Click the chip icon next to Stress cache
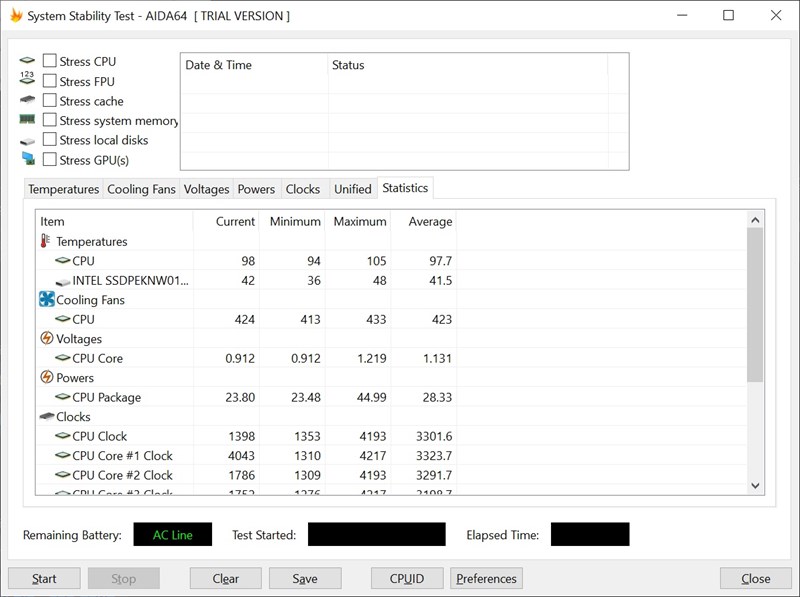The height and width of the screenshot is (597, 800). (x=27, y=100)
